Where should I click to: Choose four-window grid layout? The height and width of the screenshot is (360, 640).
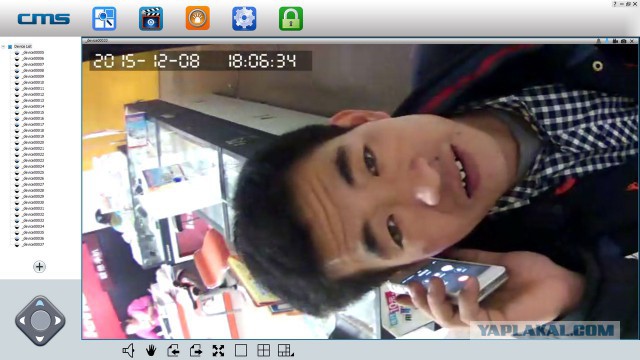tap(264, 351)
